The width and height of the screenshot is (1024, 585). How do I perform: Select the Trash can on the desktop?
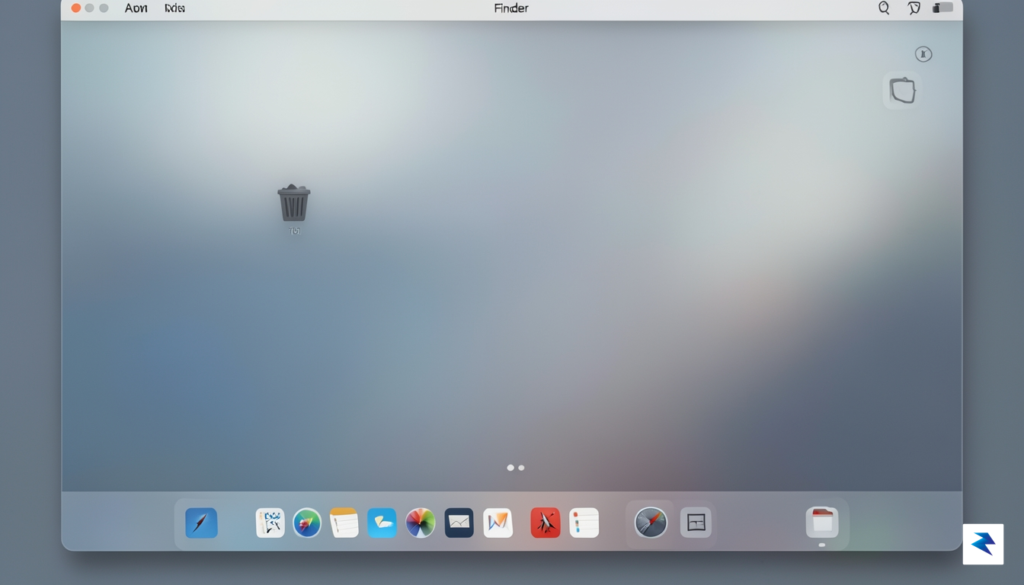pos(294,203)
